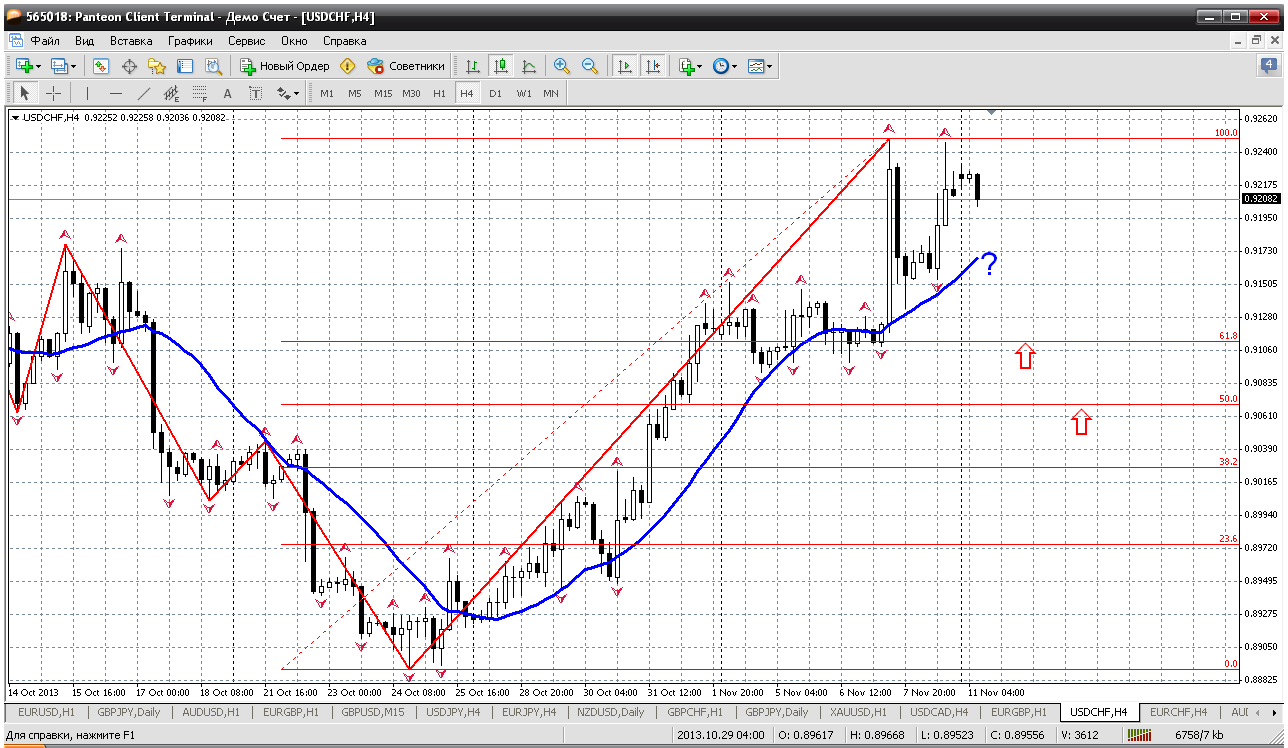Select the equidistant channel tool
Screen dimensions: 1288x748
point(171,93)
